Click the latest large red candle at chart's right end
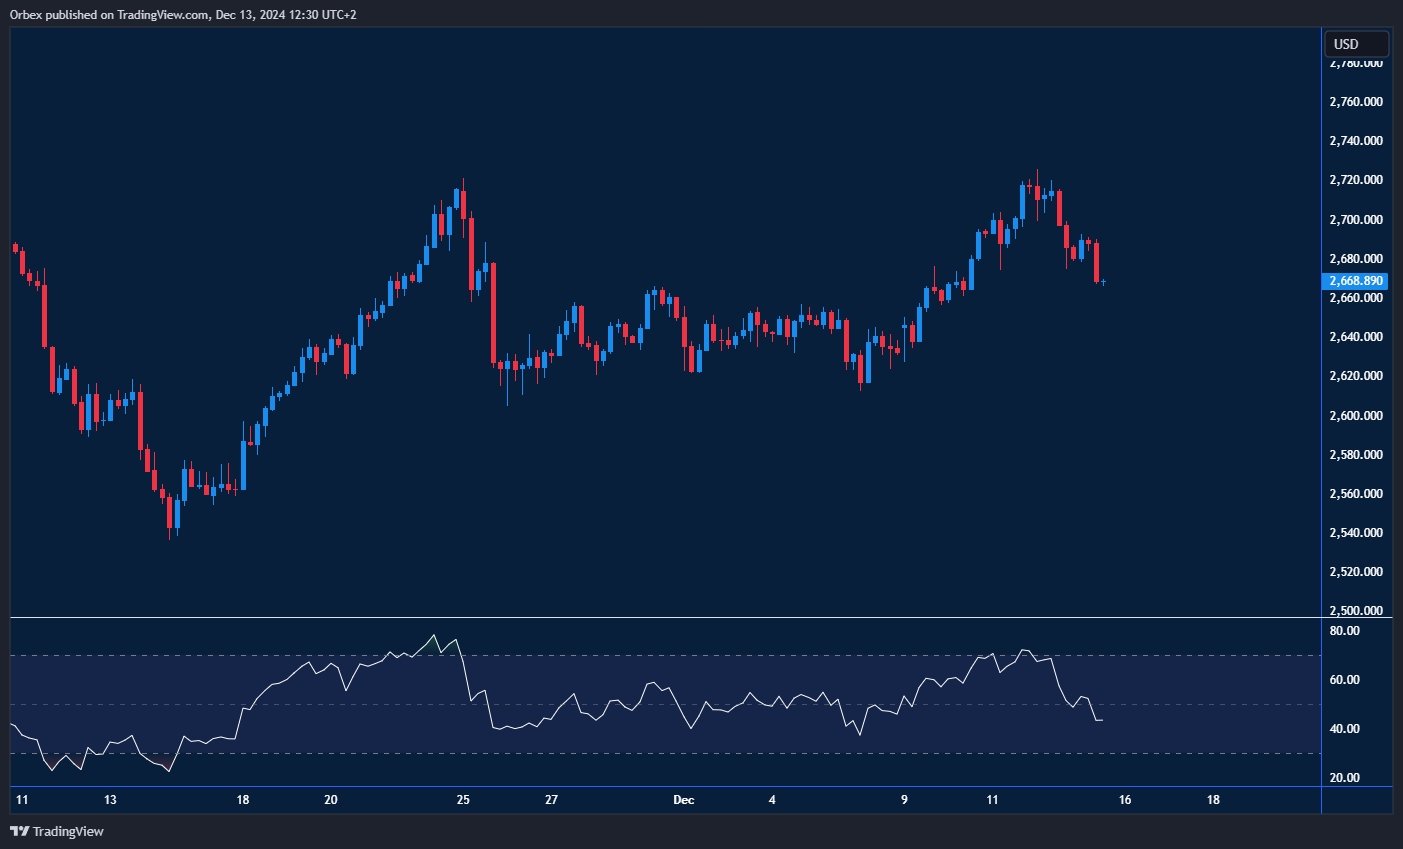Image resolution: width=1403 pixels, height=849 pixels. click(x=1097, y=262)
